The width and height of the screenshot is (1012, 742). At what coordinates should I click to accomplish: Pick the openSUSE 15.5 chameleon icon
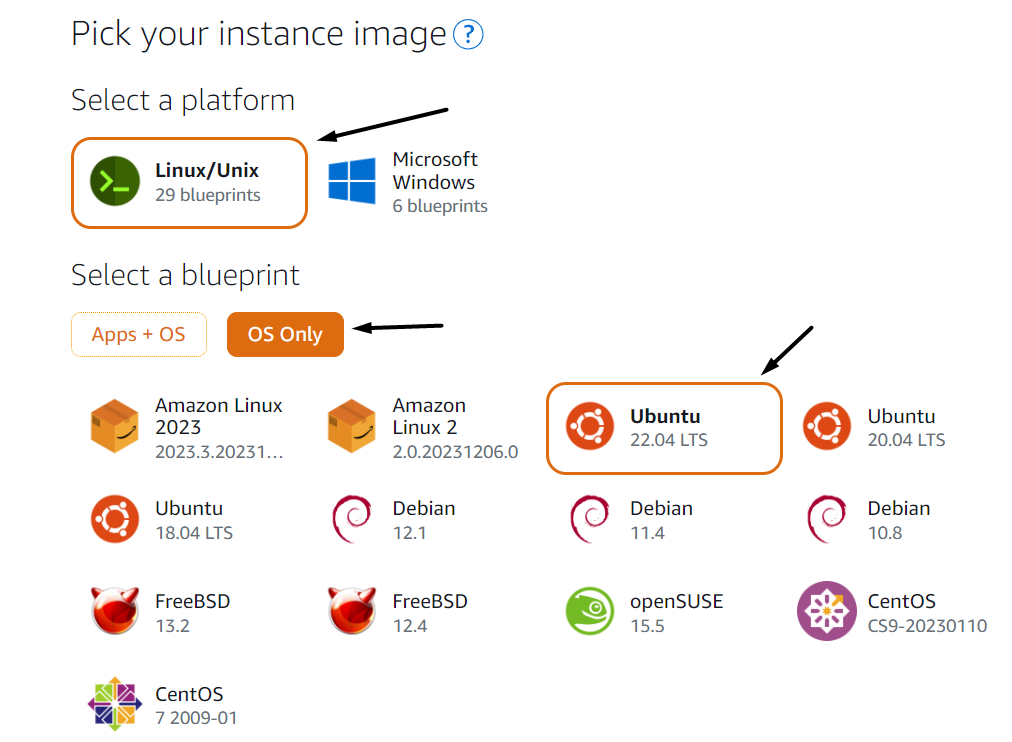click(x=590, y=612)
